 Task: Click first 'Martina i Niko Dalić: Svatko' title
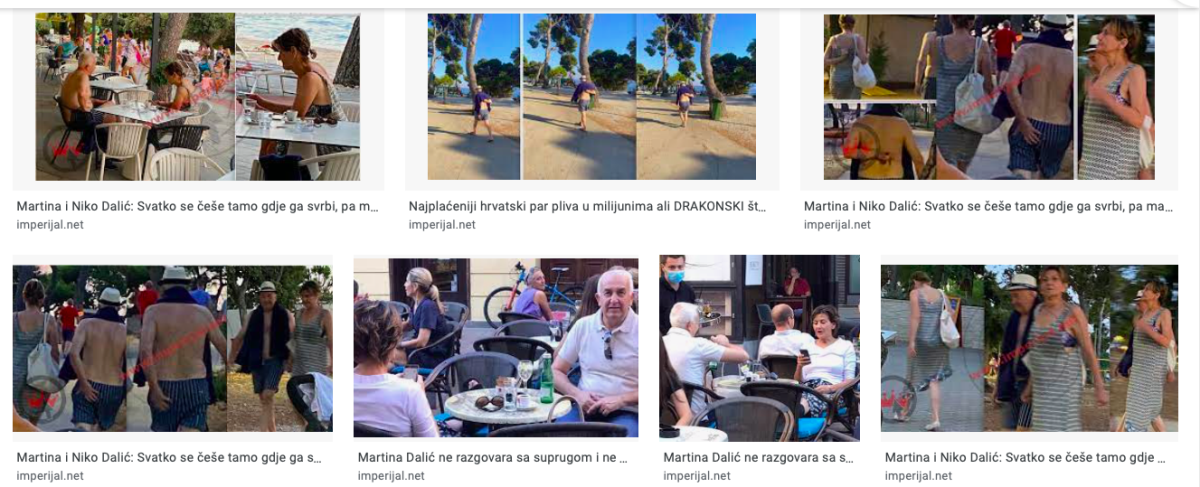198,207
